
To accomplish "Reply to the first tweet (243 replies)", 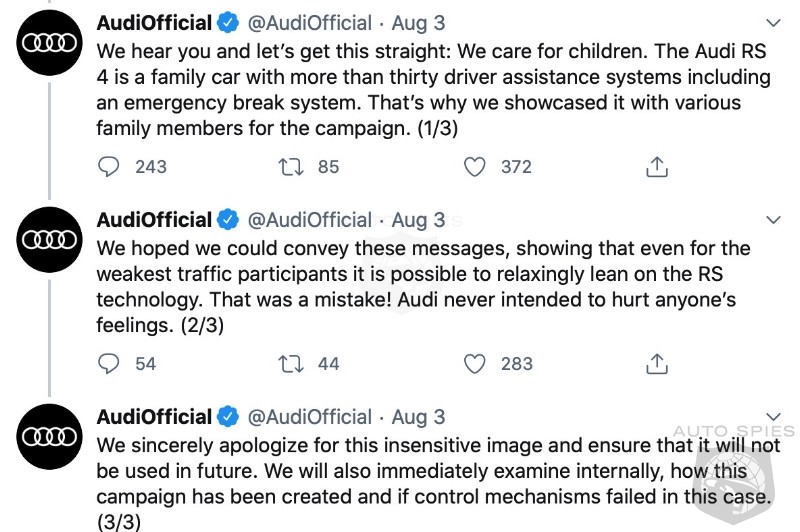I will pyautogui.click(x=108, y=167).
